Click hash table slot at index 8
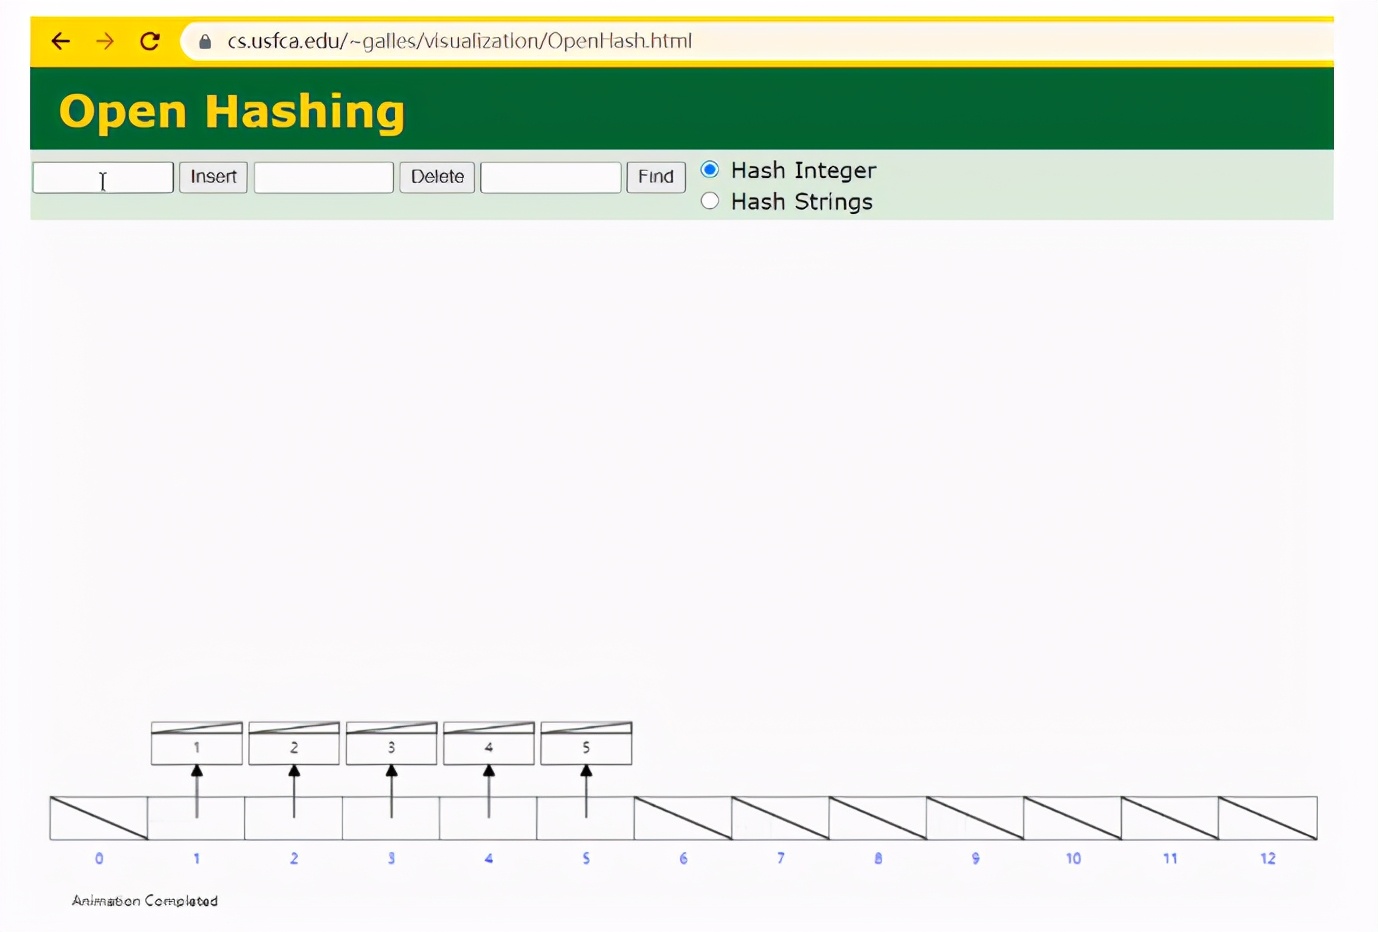Image resolution: width=1378 pixels, height=932 pixels. pos(878,818)
